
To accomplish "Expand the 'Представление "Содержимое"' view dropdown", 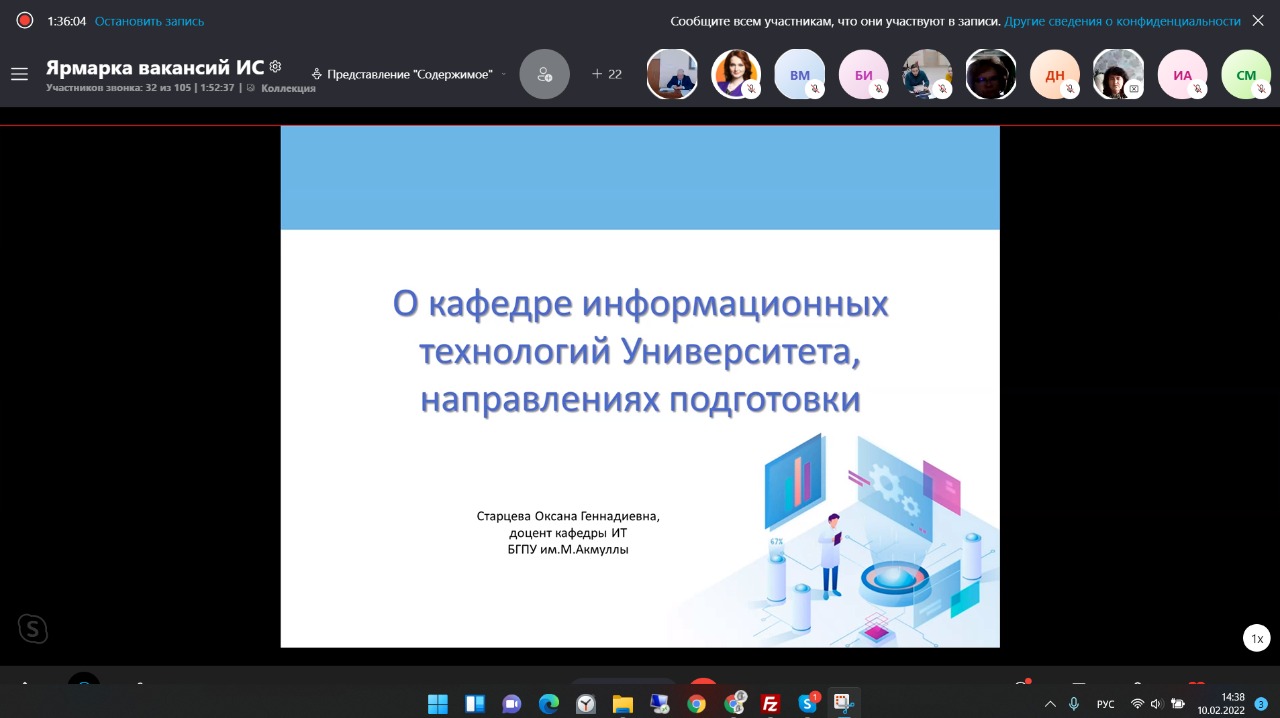I will (x=409, y=74).
